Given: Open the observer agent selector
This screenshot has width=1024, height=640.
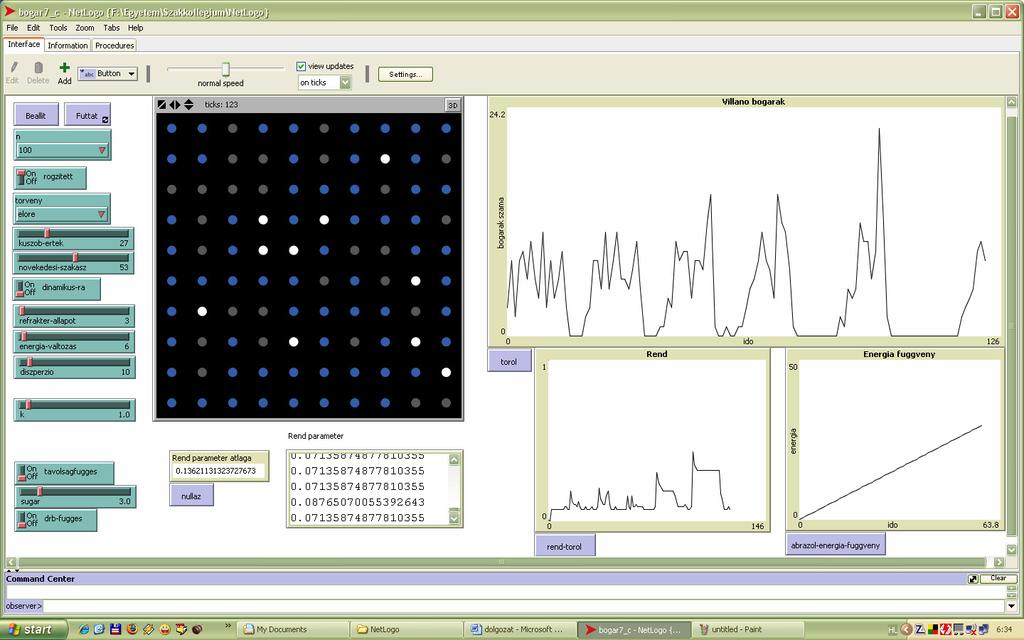Looking at the screenshot, I should pyautogui.click(x=24, y=606).
